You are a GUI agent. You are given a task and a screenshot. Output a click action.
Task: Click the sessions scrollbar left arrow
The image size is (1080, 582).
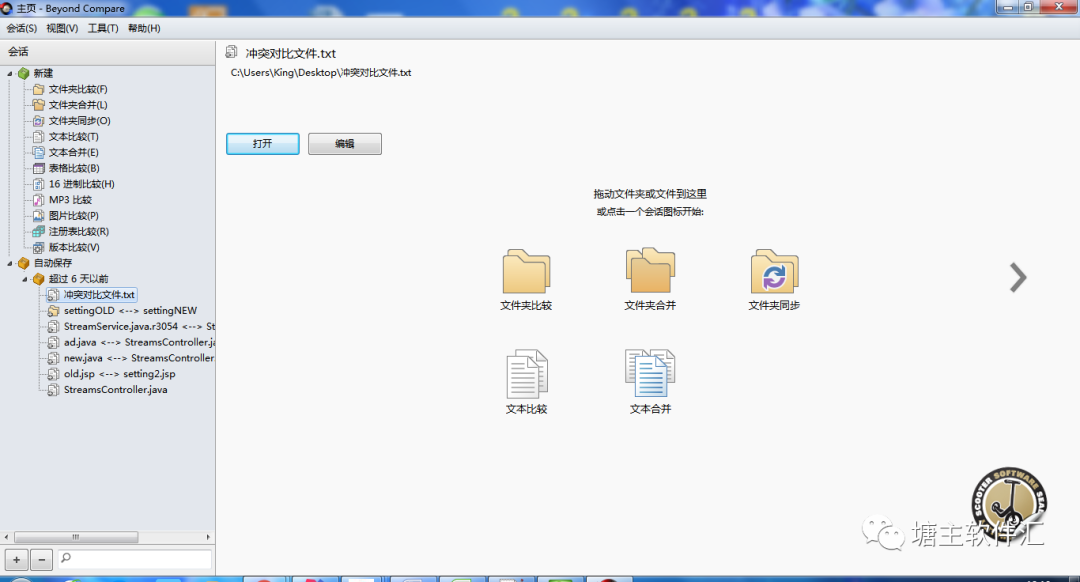[6, 537]
